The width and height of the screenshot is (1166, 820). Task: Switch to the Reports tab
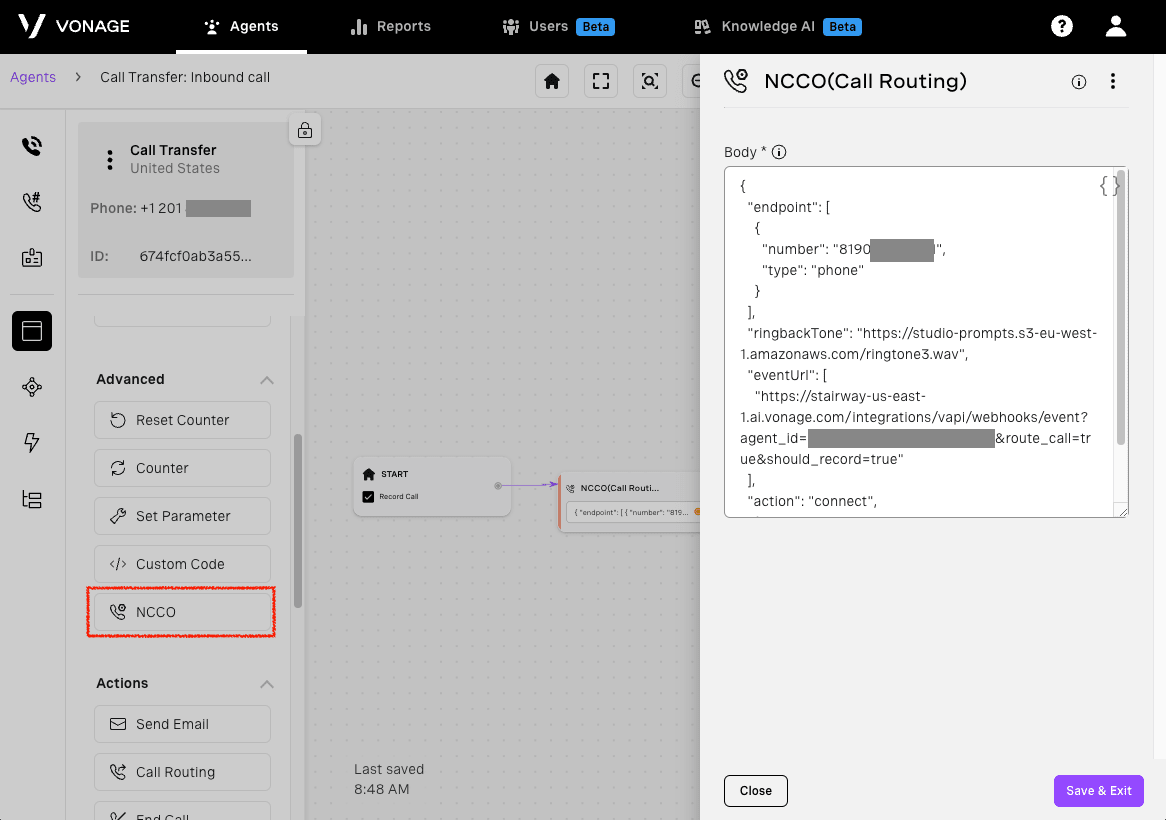pos(390,26)
